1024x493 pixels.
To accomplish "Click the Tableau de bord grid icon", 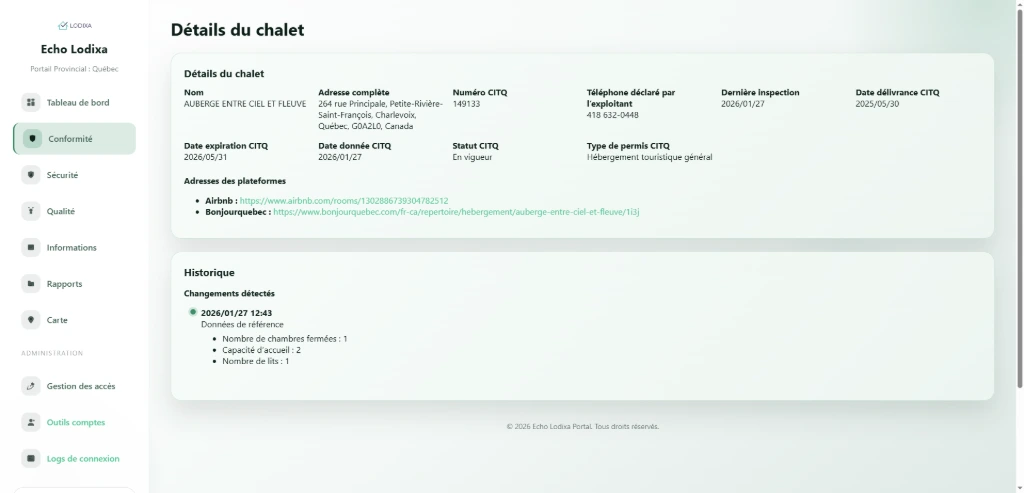I will coord(30,103).
